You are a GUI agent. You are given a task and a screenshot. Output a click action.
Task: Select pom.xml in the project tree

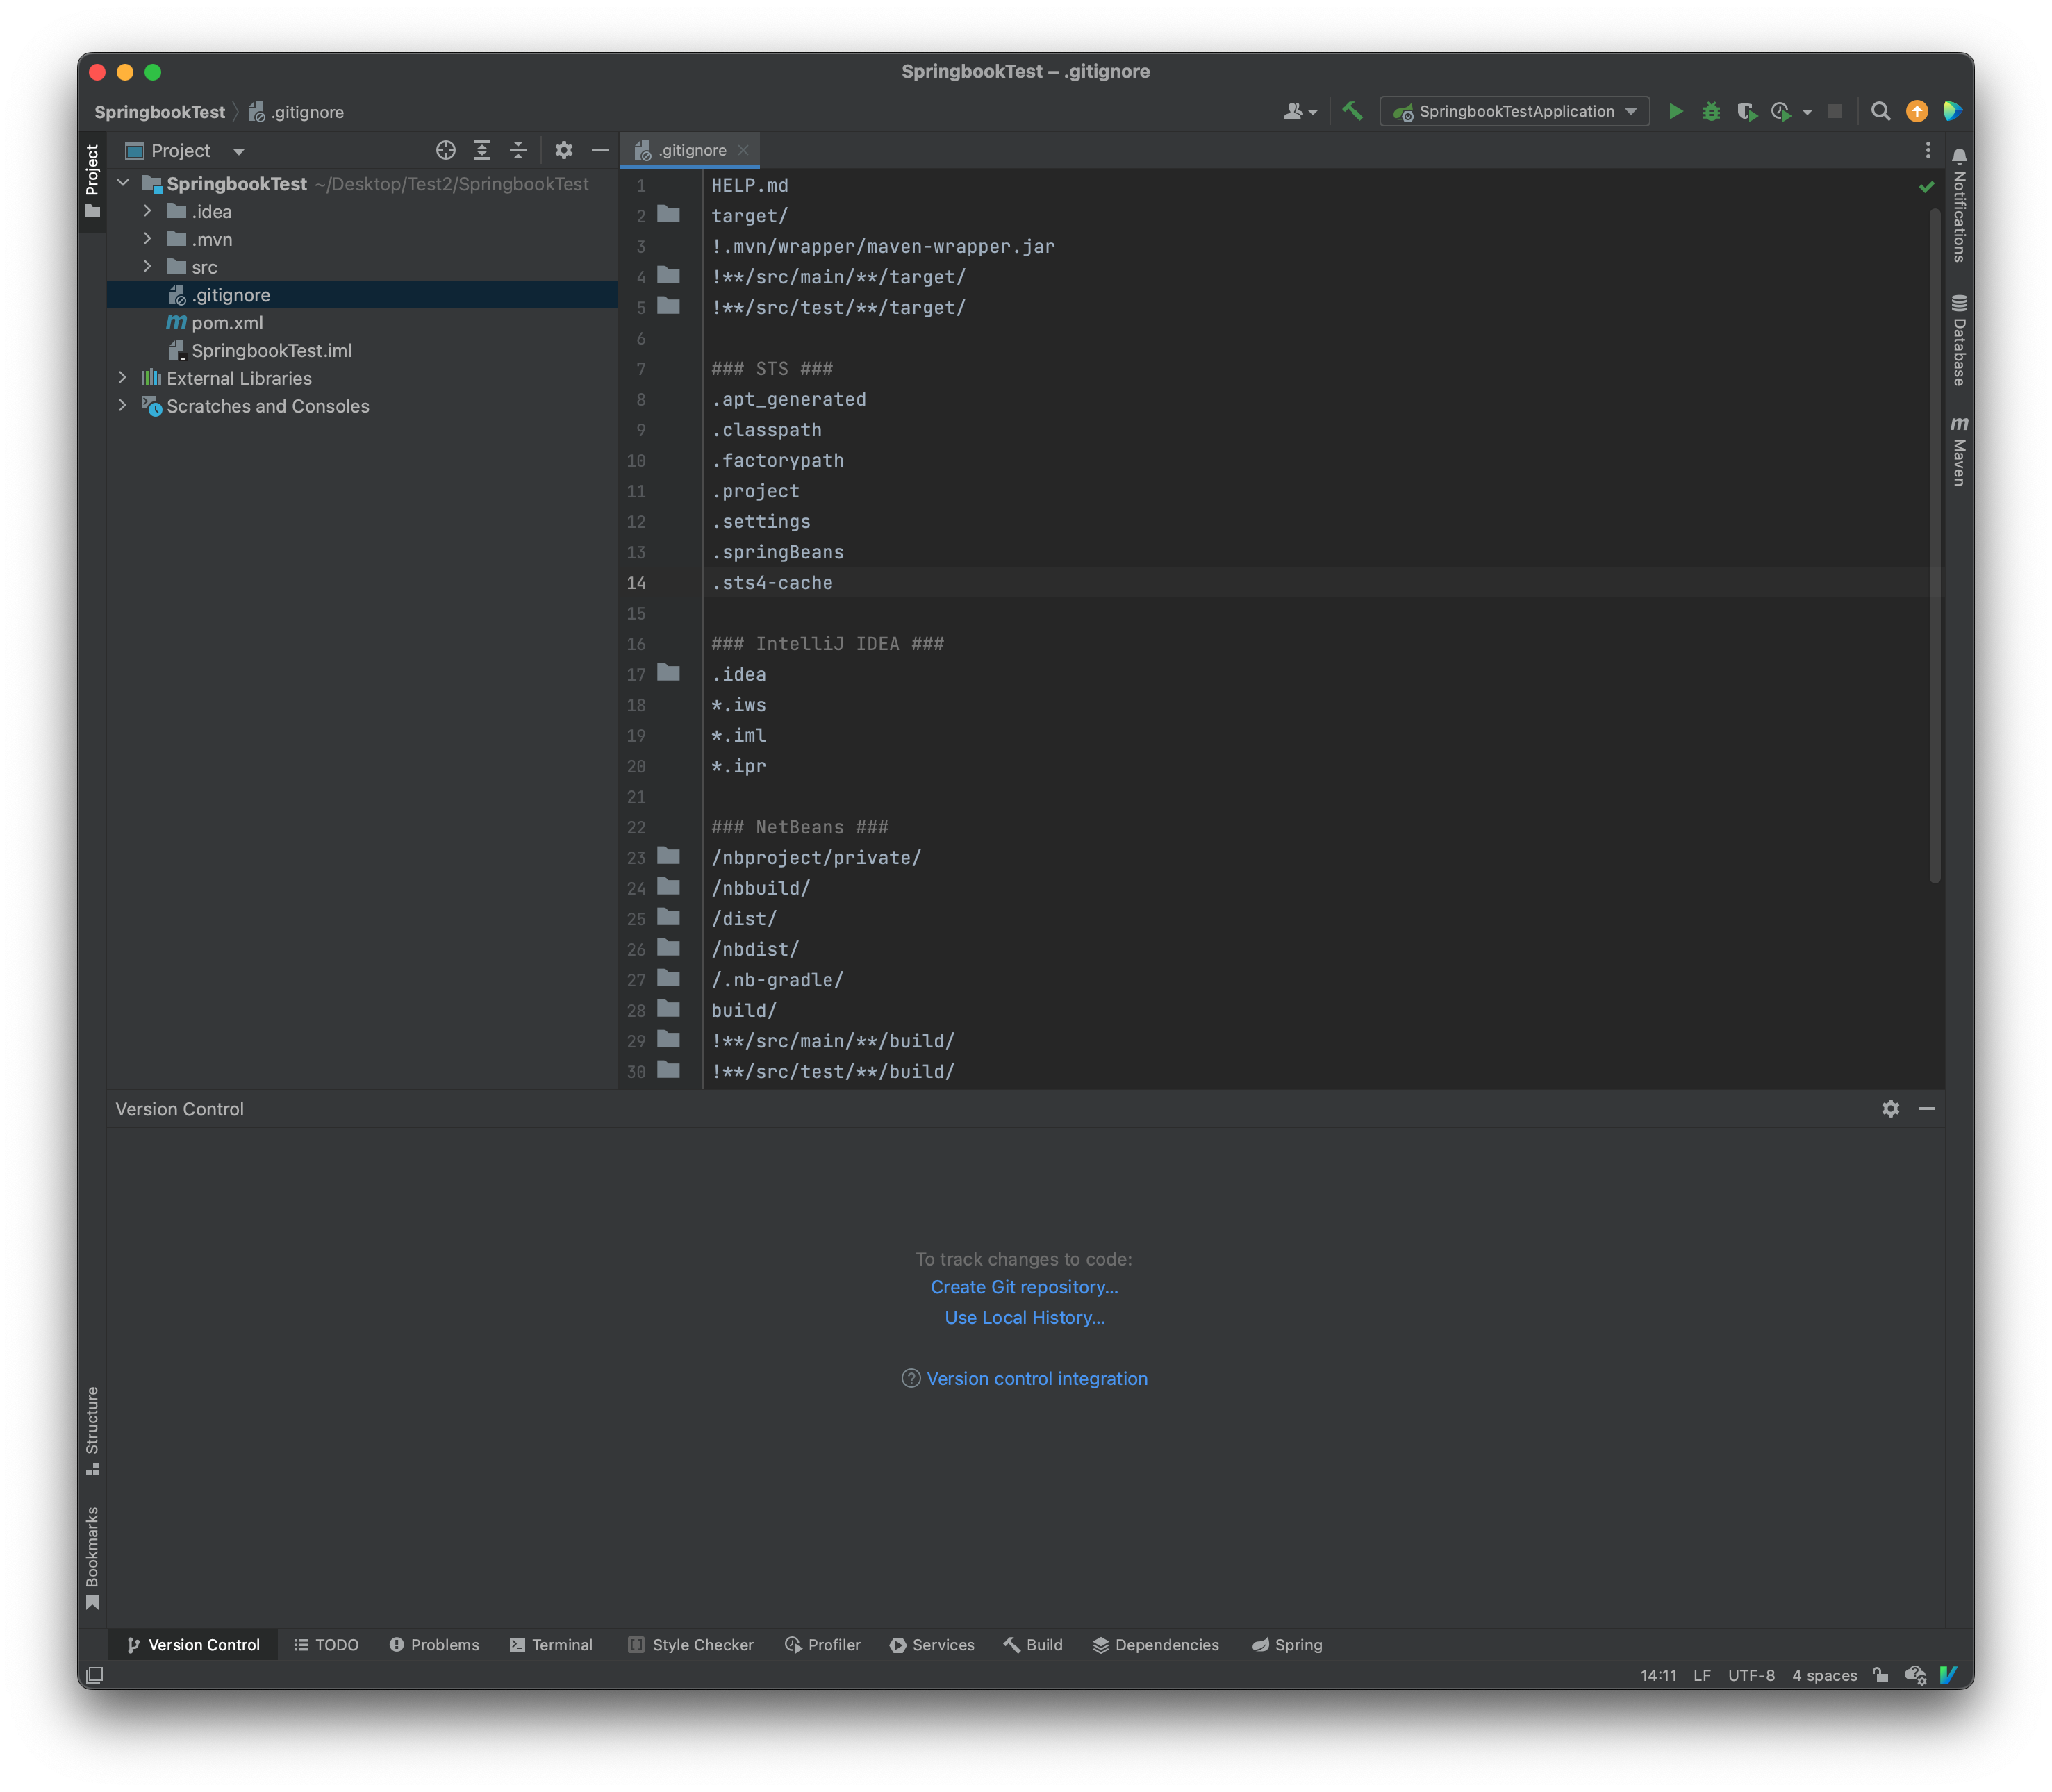click(x=227, y=323)
